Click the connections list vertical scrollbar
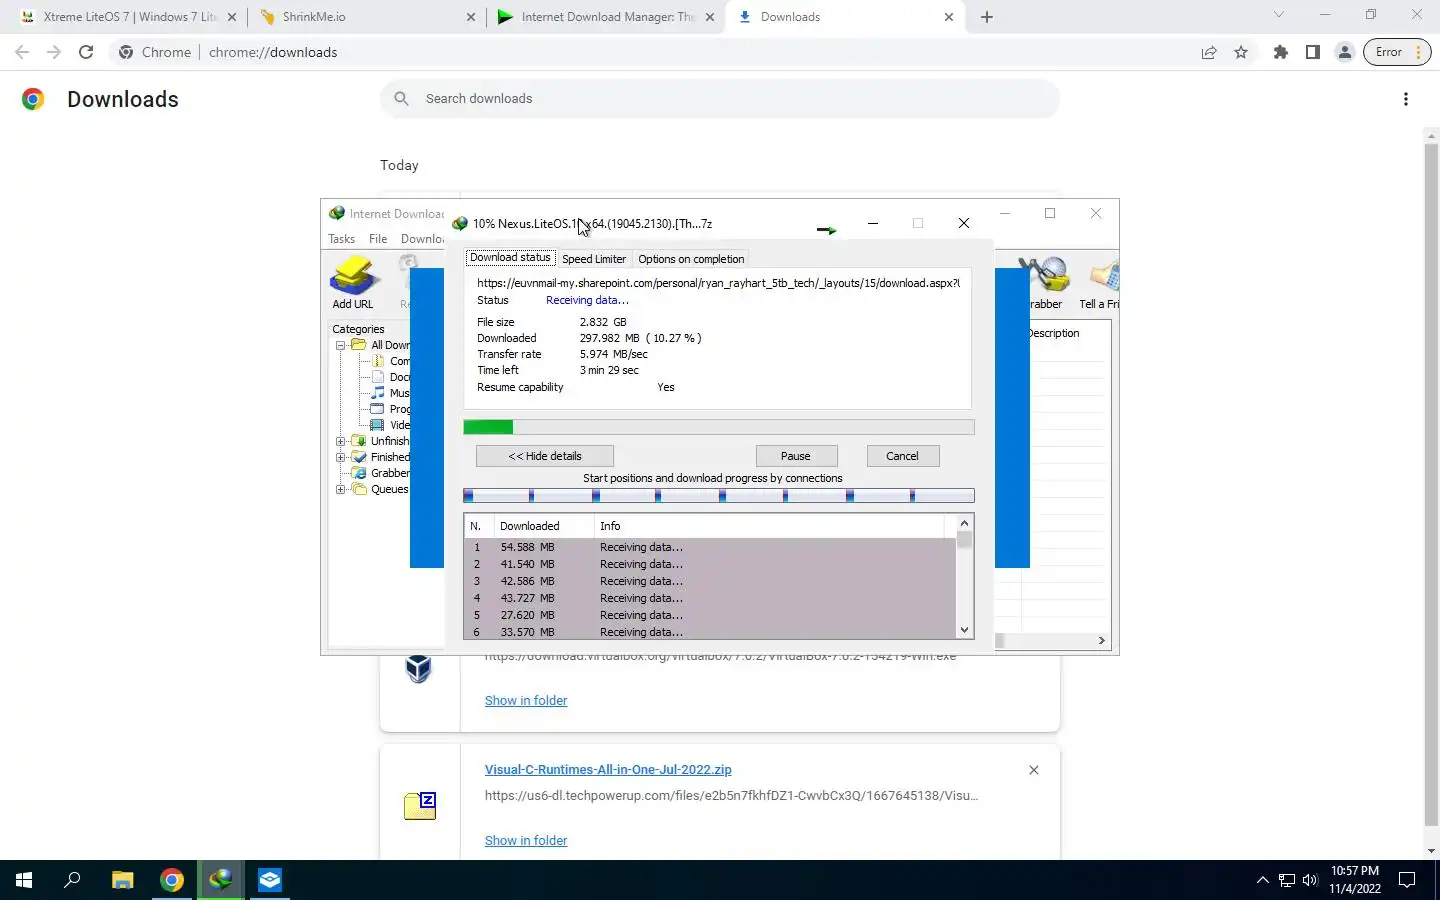This screenshot has width=1440, height=900. pos(965,577)
